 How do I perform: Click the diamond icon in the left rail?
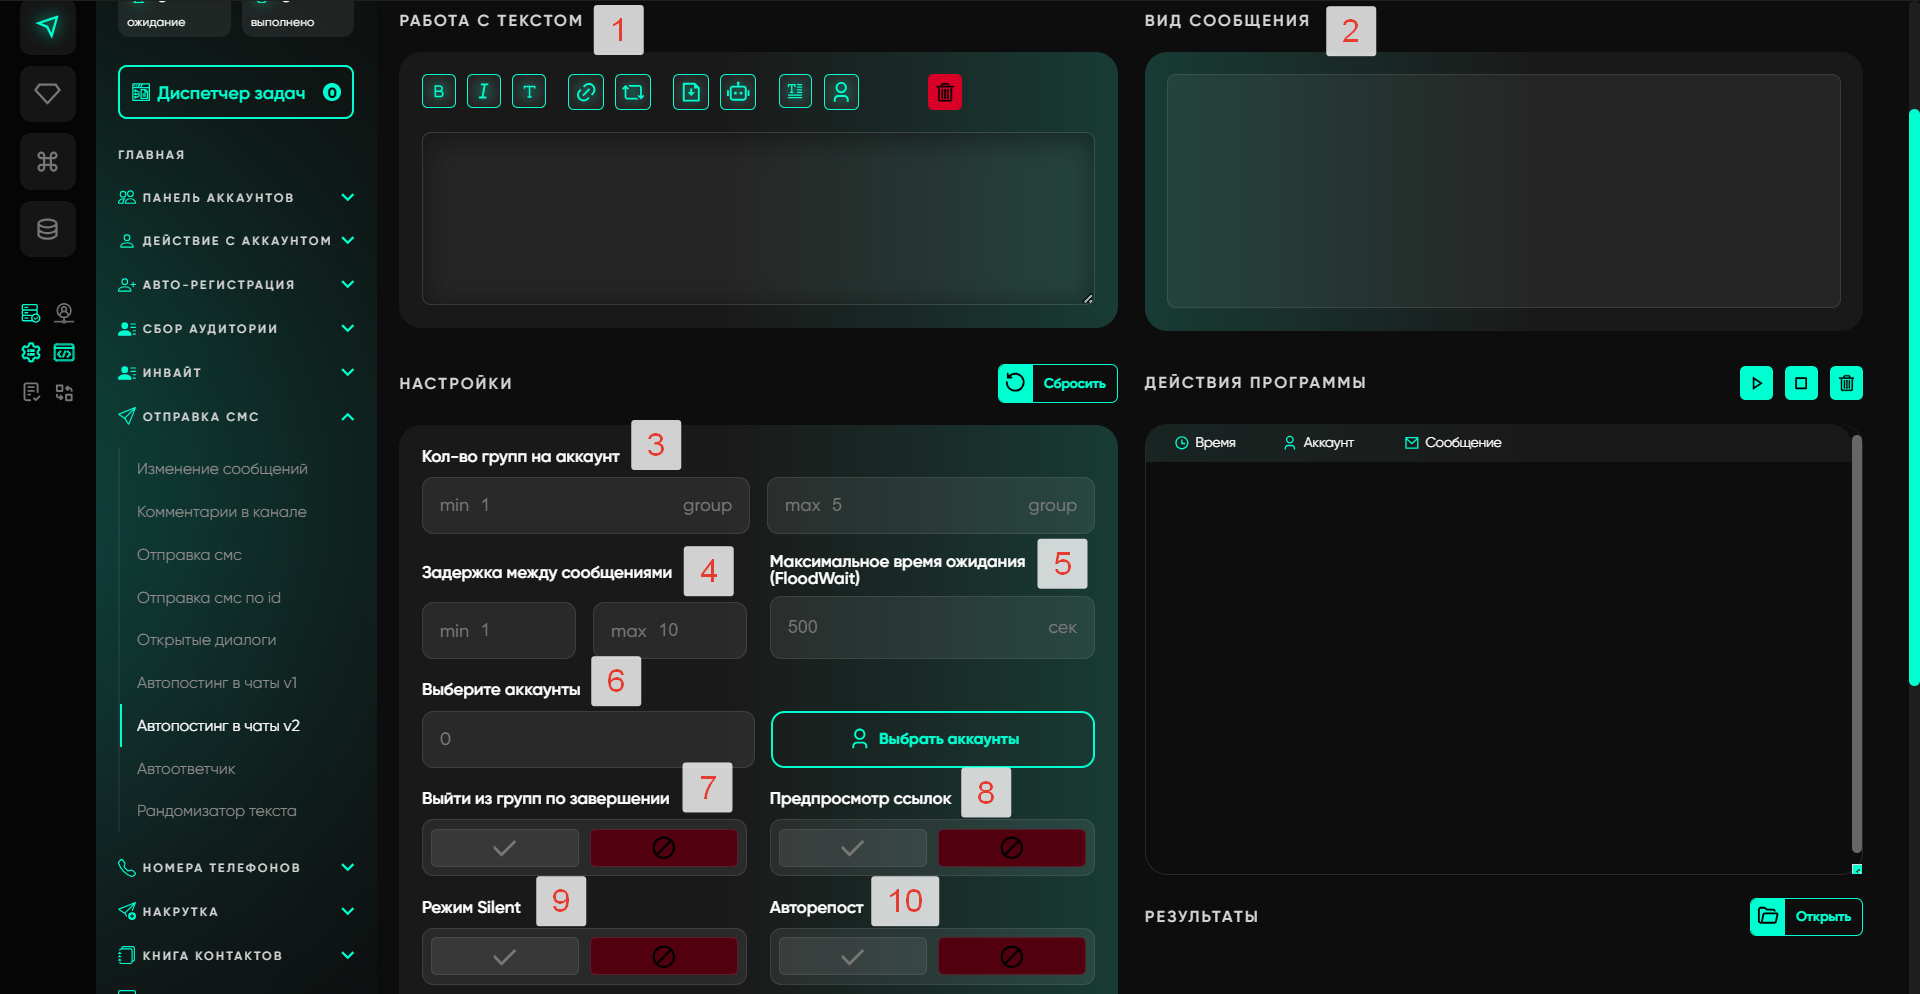47,94
